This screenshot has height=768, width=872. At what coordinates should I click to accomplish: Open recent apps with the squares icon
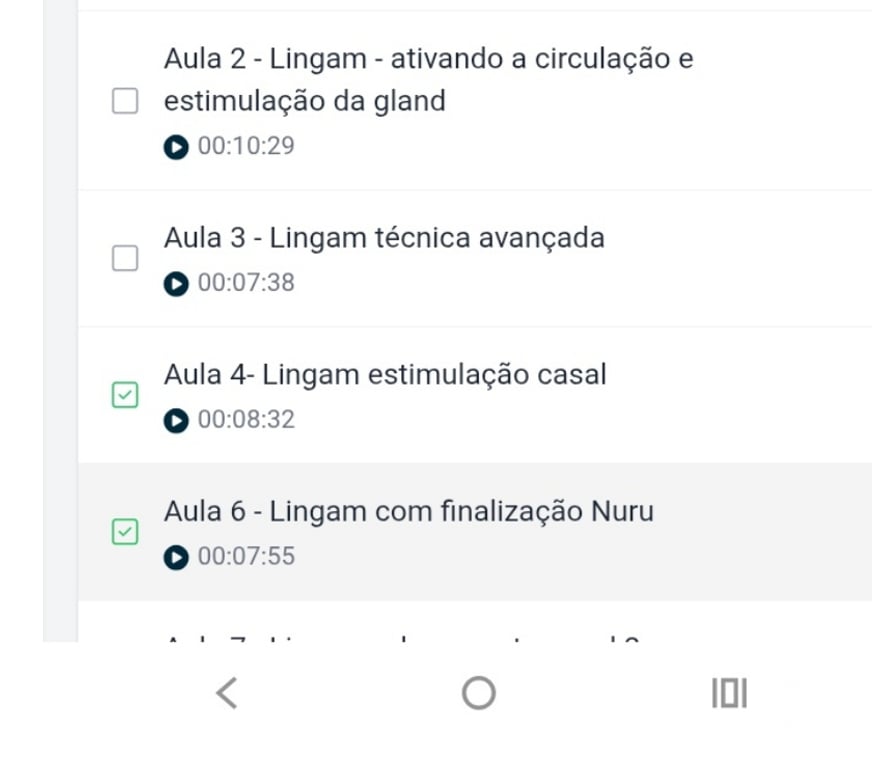[729, 692]
